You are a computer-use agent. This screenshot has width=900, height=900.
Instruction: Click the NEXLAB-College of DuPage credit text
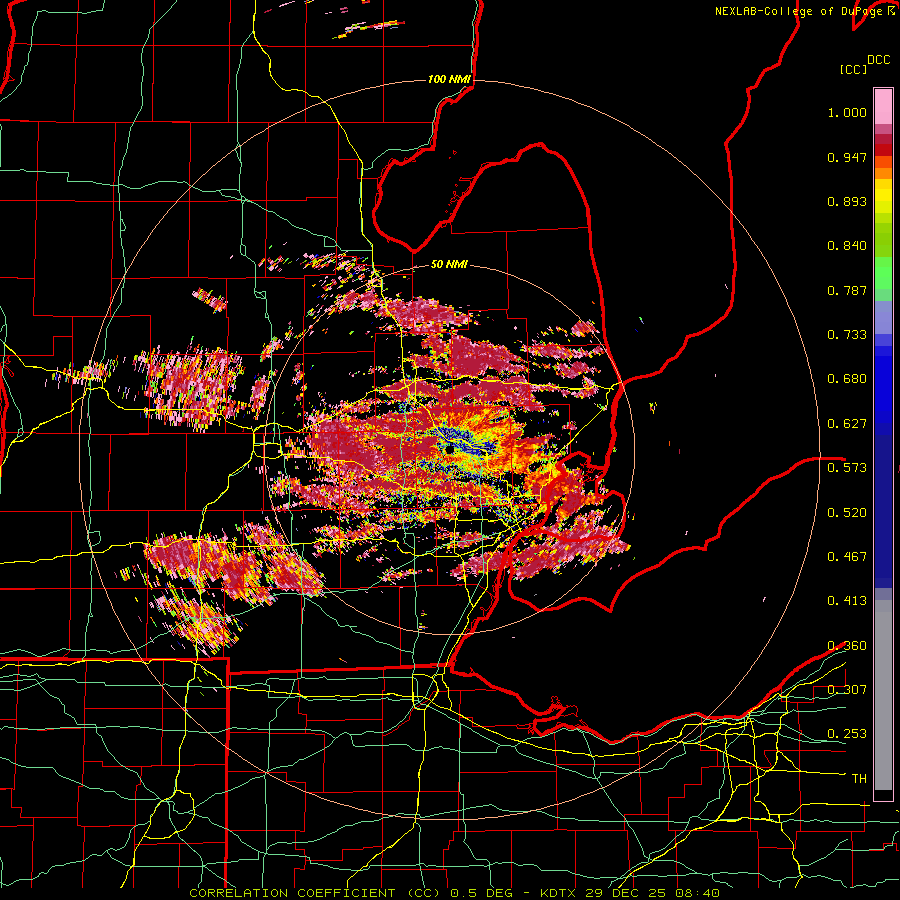click(800, 11)
